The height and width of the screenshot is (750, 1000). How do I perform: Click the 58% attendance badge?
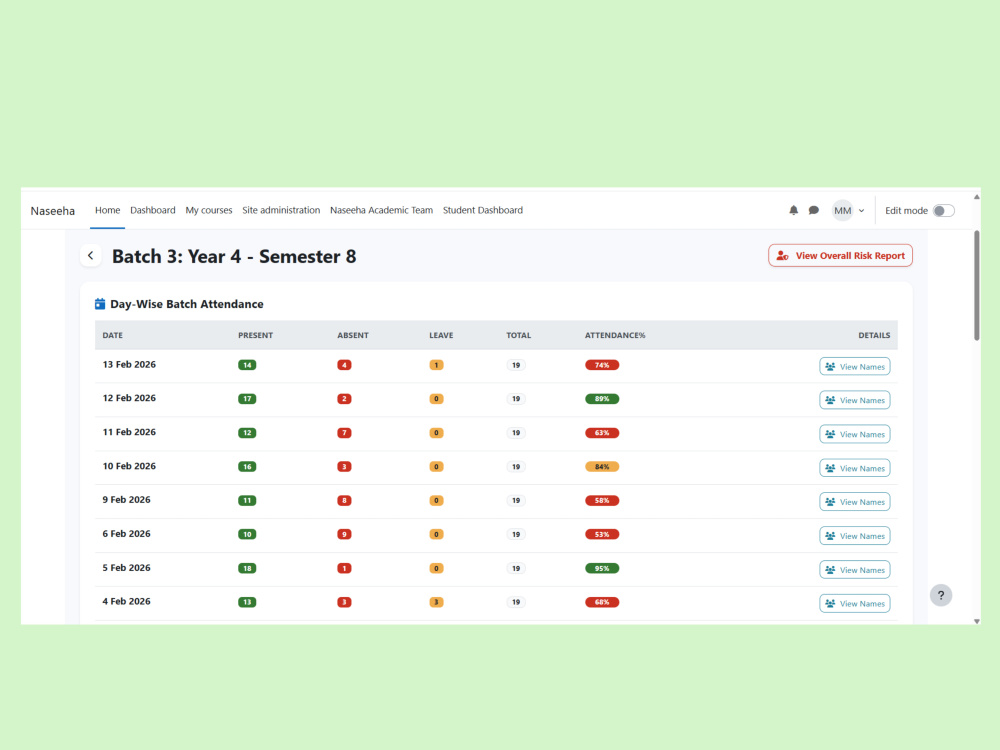point(602,501)
